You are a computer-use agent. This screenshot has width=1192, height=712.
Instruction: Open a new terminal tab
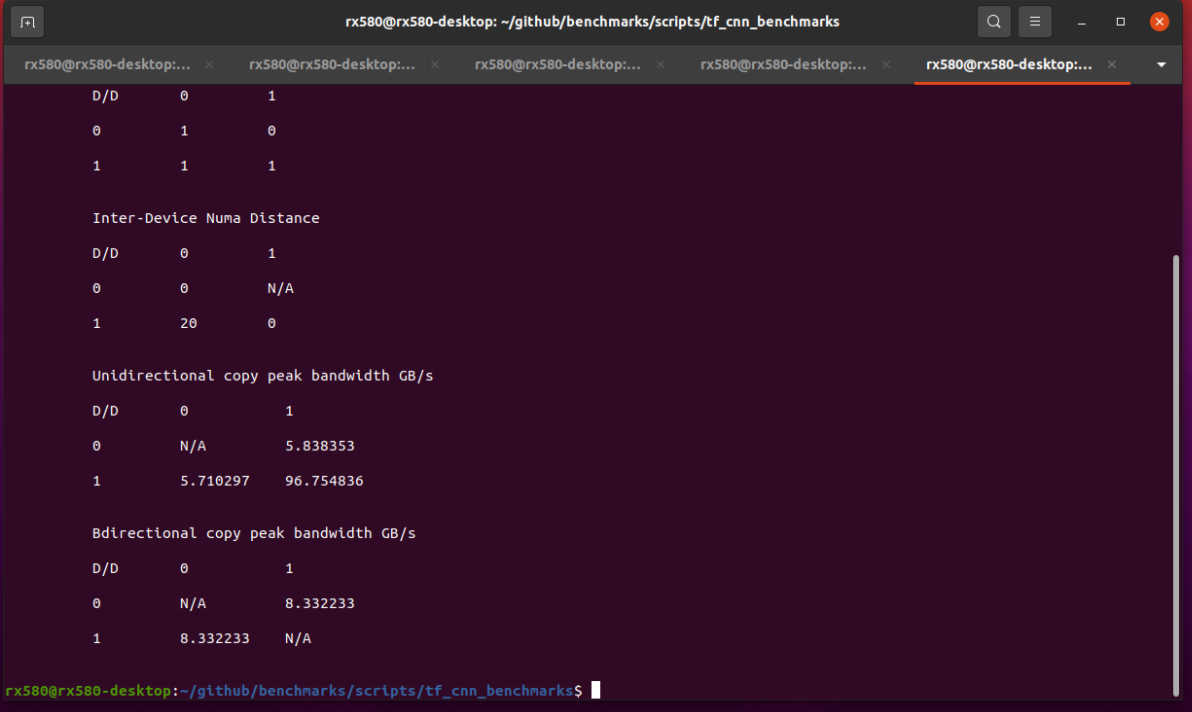point(27,22)
